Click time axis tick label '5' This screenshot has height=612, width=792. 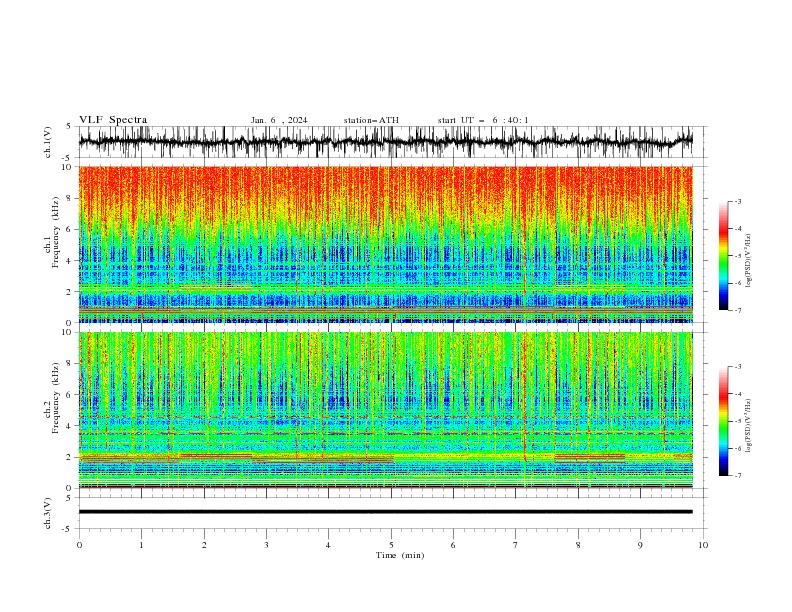pos(391,545)
